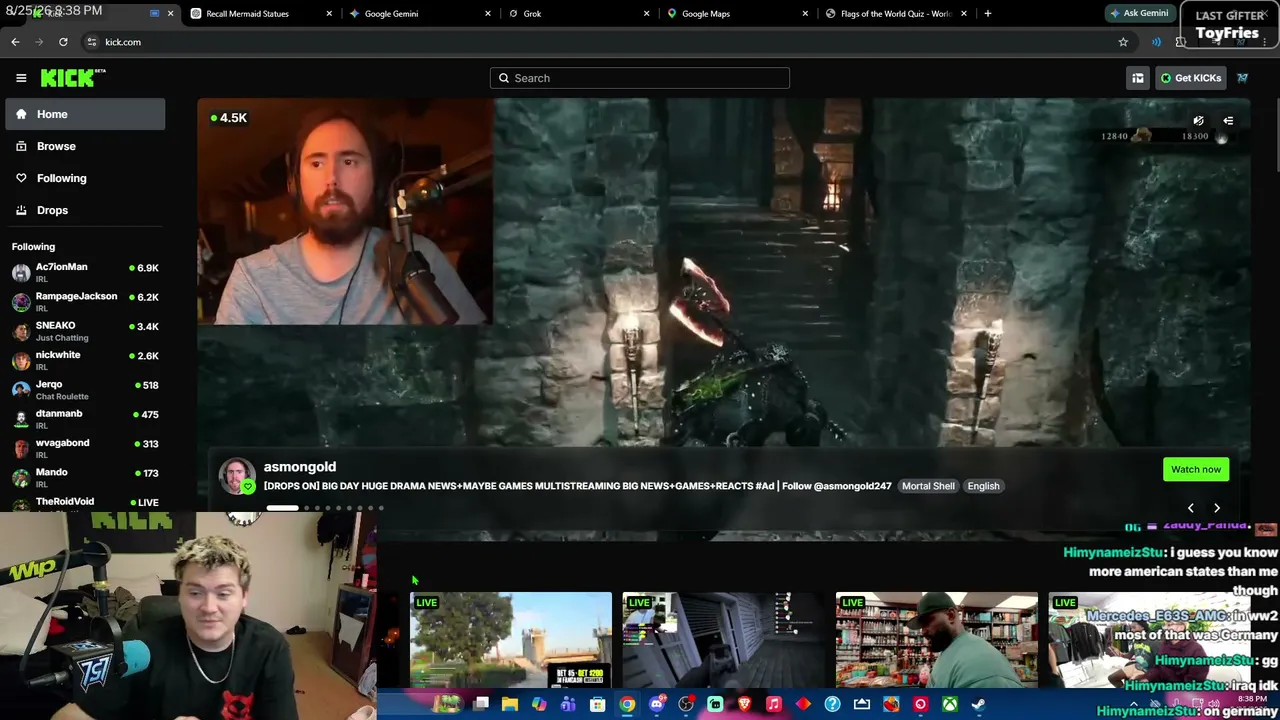This screenshot has width=1280, height=720.
Task: Open the new tab plus button
Action: (987, 14)
